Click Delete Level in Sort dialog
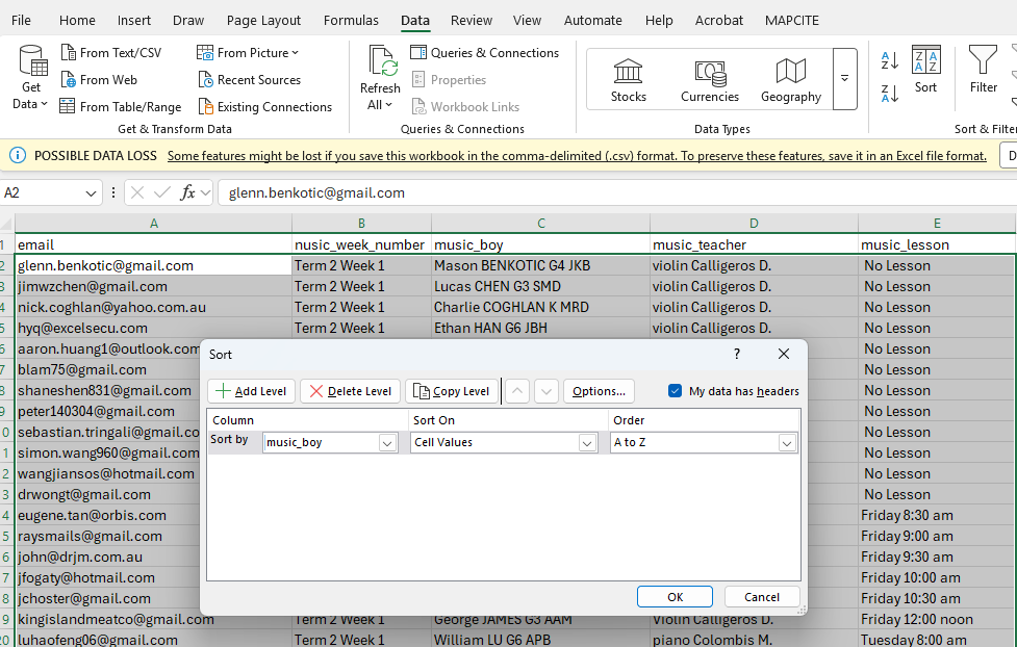1017x647 pixels. 350,391
